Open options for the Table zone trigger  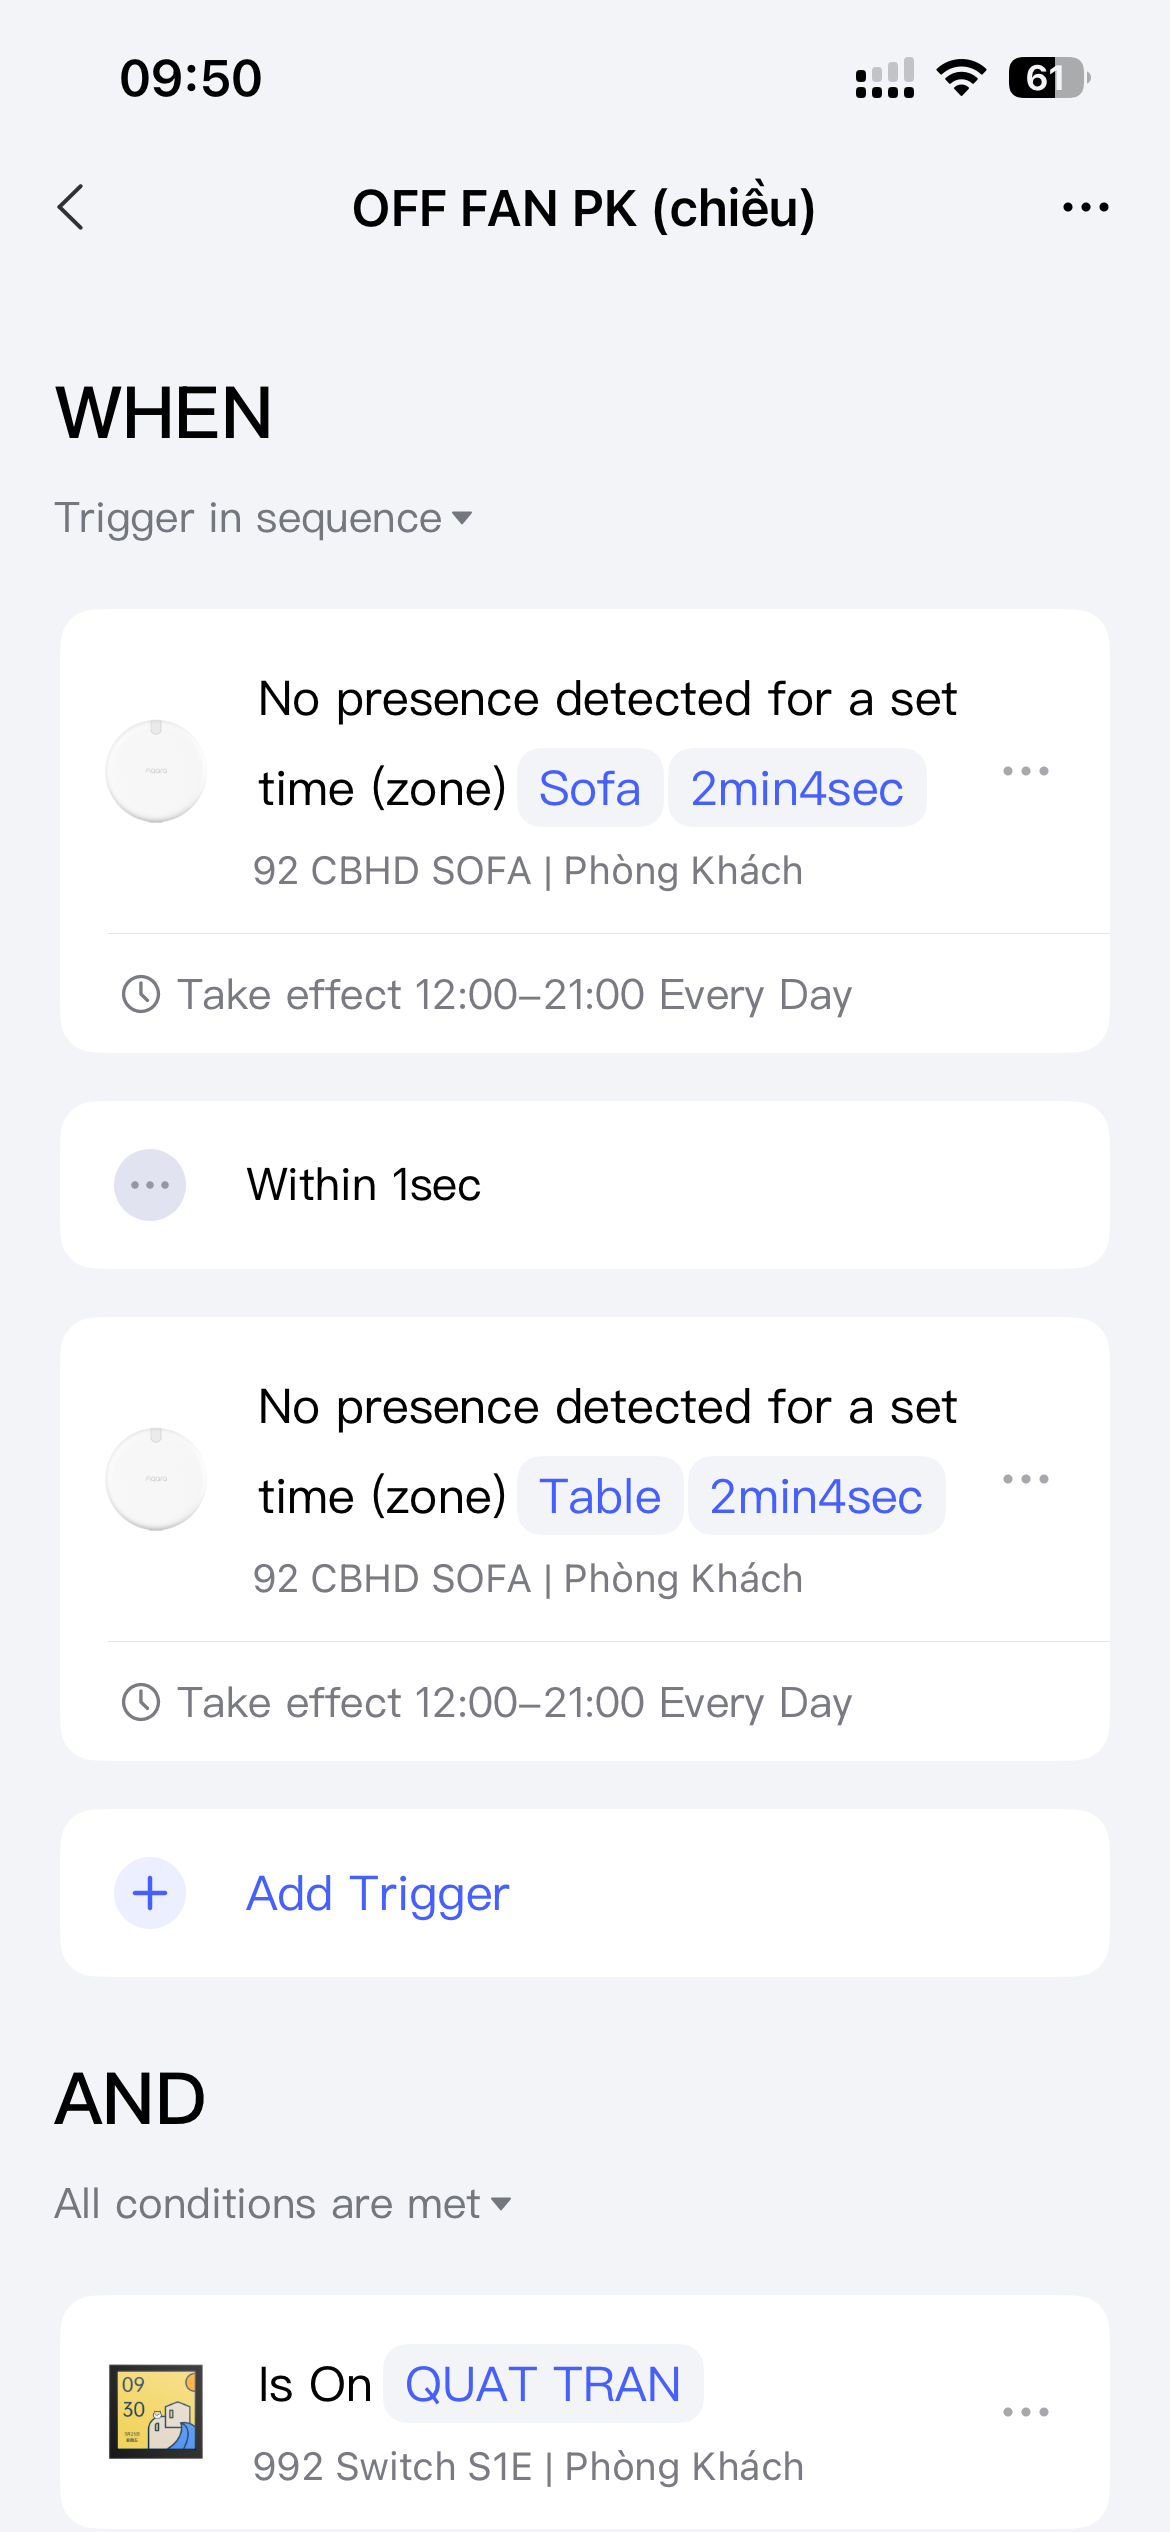pyautogui.click(x=1026, y=1479)
